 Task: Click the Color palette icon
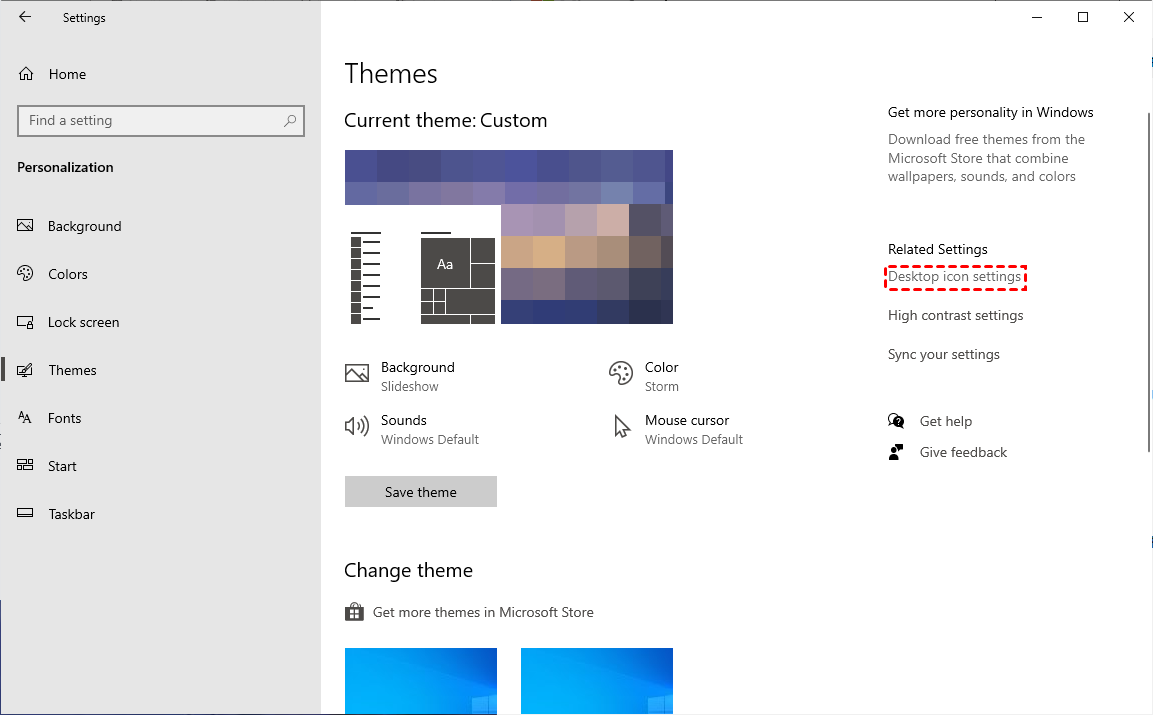click(621, 374)
